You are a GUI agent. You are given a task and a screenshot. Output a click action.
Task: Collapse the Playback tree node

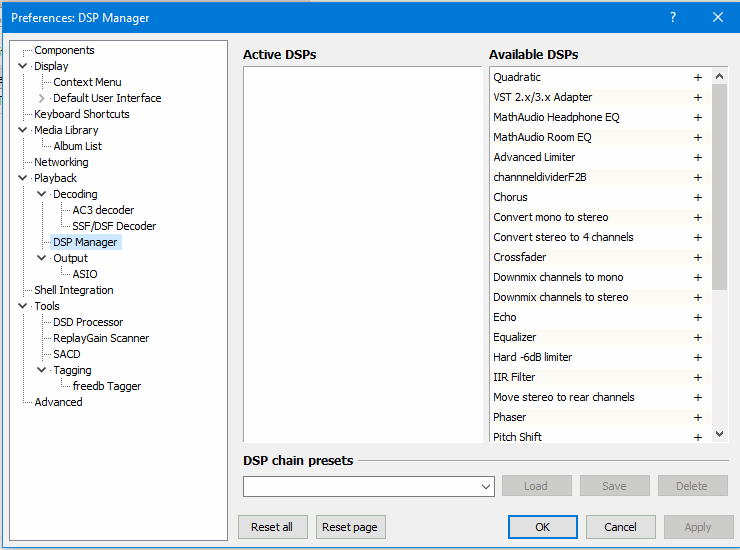[23, 178]
